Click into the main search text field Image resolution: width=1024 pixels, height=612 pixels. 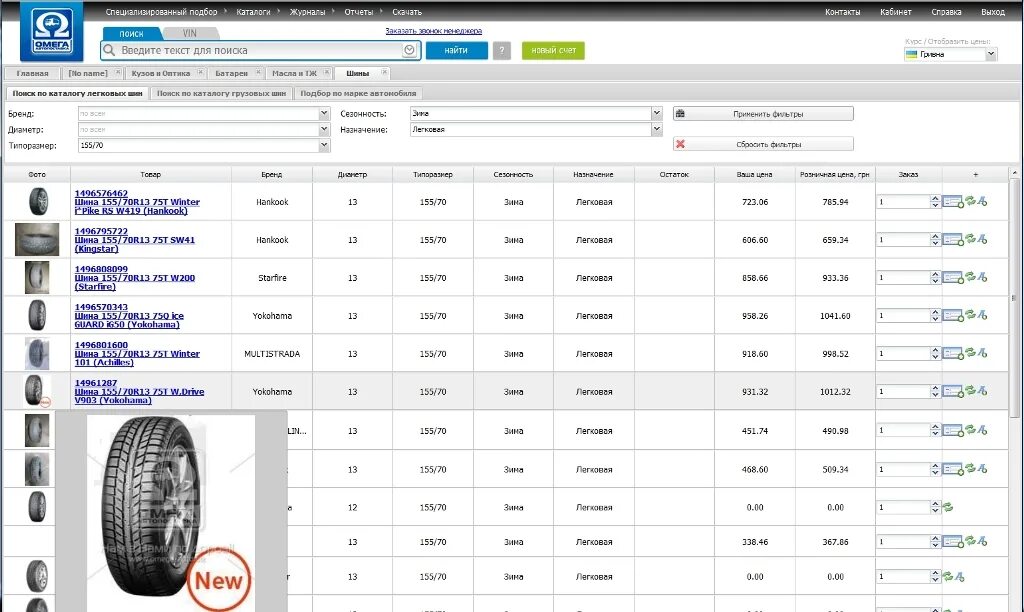261,50
